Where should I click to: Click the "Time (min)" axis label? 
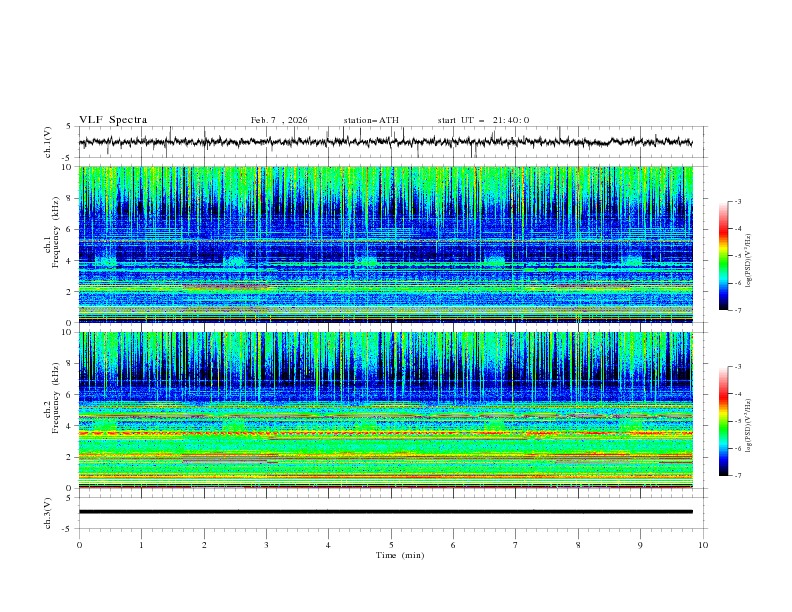[x=400, y=555]
